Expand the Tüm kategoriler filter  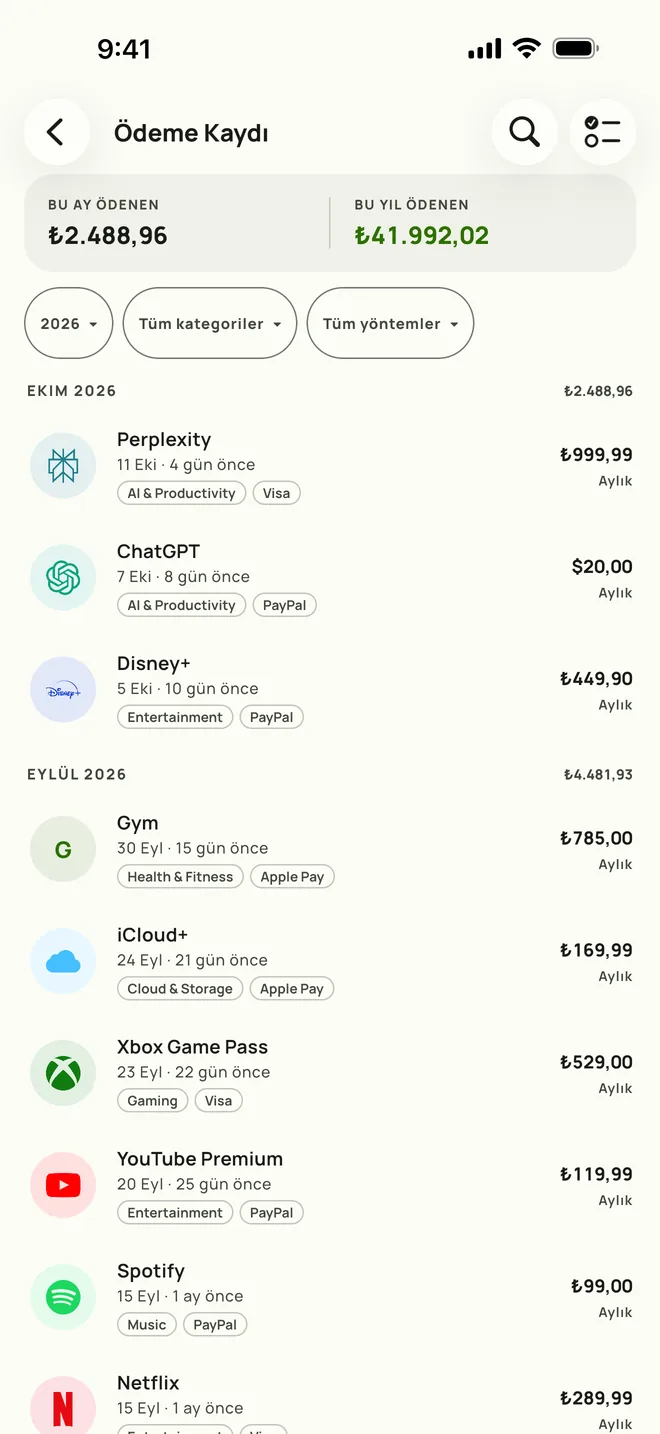(x=210, y=323)
